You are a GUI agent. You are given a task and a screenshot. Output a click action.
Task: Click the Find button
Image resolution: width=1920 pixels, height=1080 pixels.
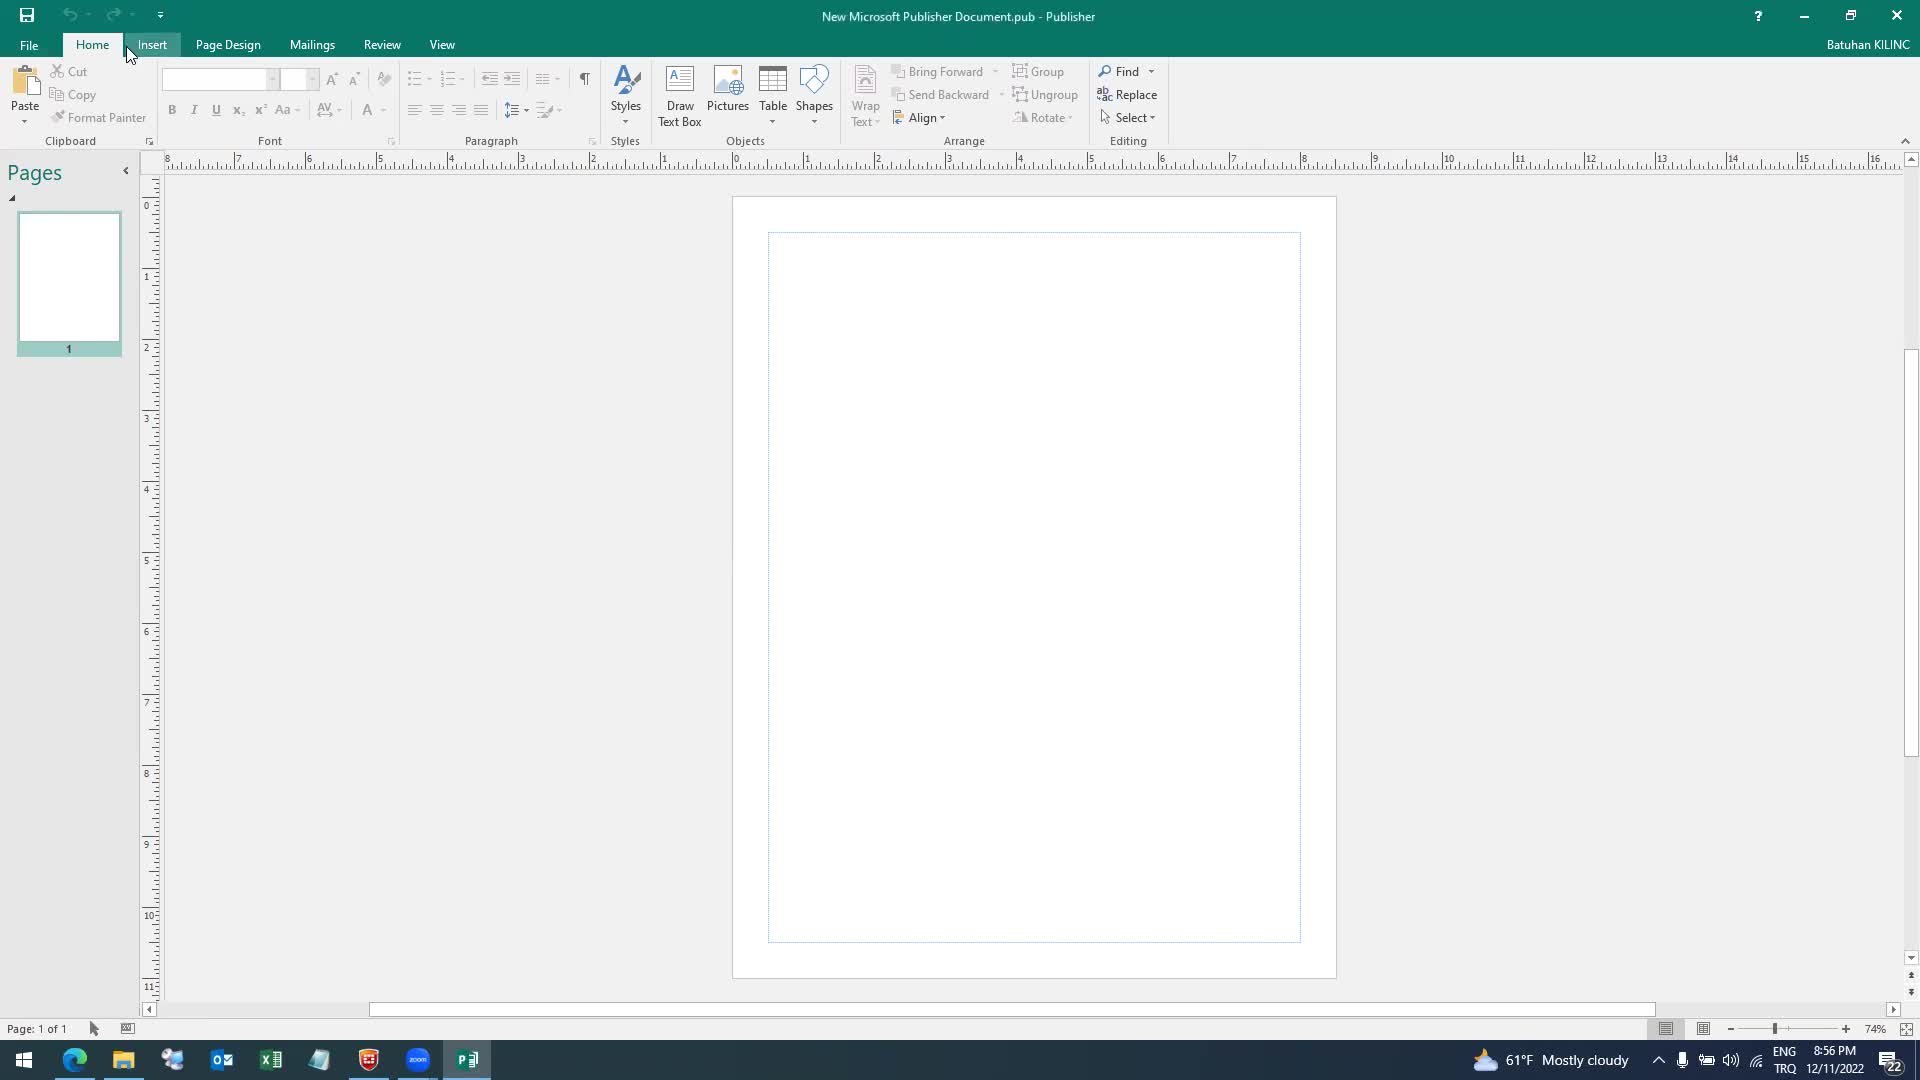pos(1119,72)
